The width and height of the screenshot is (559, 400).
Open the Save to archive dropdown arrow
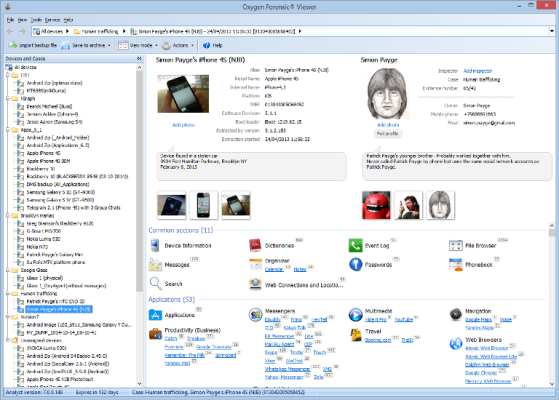pyautogui.click(x=109, y=46)
